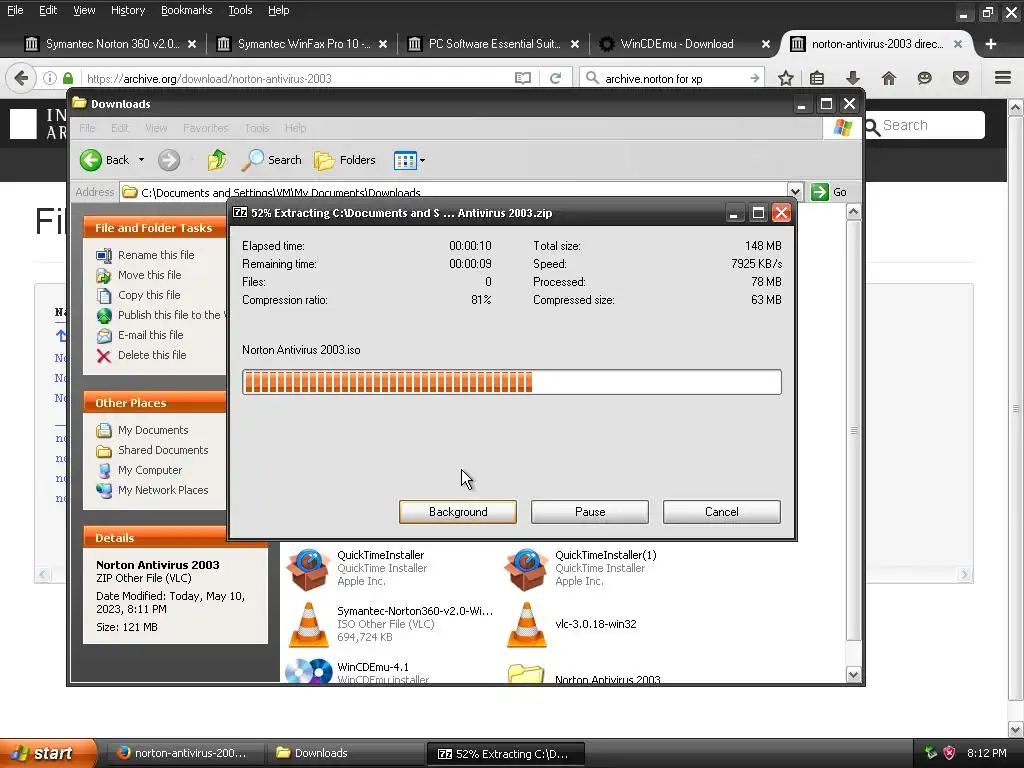Select Norton Antivirus 2003 folder
The height and width of the screenshot is (768, 1024).
[526, 674]
